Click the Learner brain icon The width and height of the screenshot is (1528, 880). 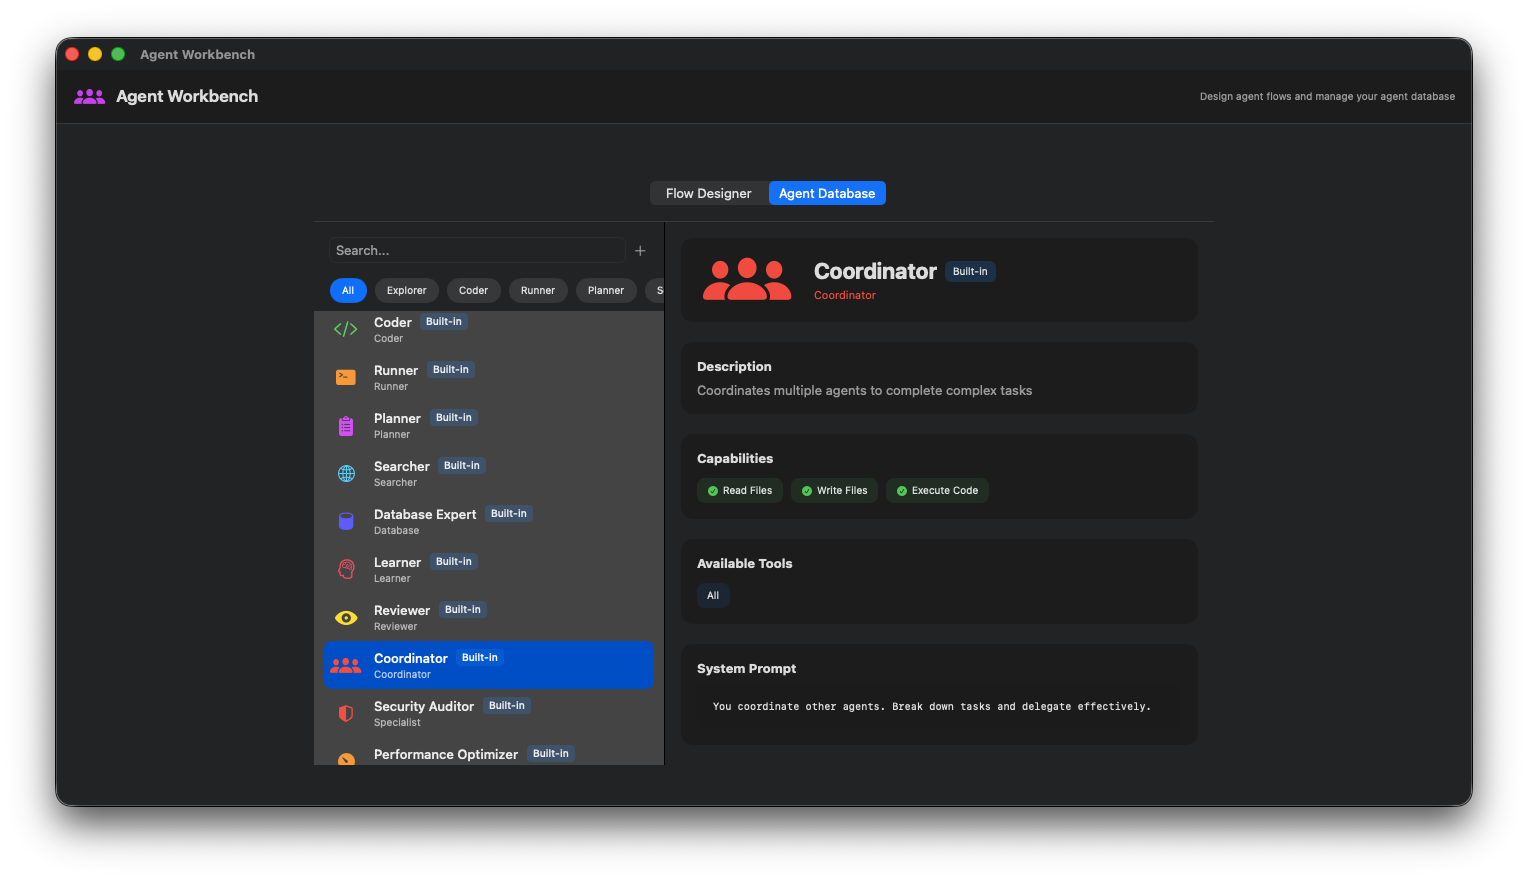pyautogui.click(x=345, y=569)
